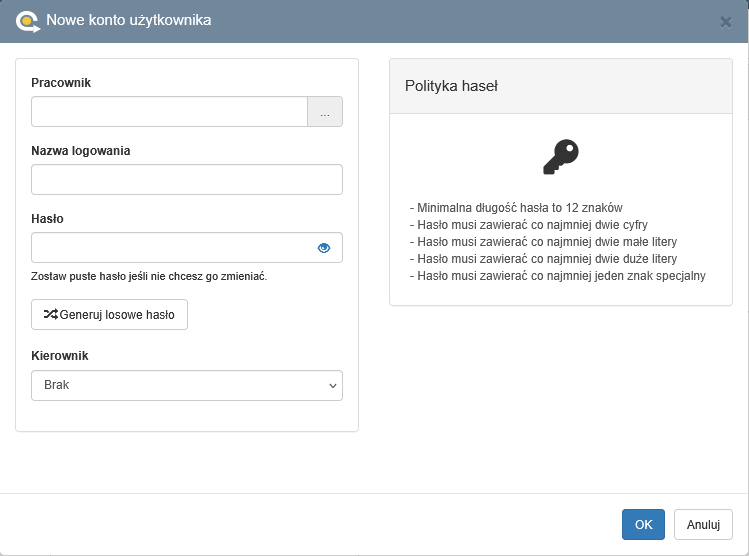The width and height of the screenshot is (749, 556).
Task: Toggle password visibility with the eye icon
Action: [x=324, y=248]
